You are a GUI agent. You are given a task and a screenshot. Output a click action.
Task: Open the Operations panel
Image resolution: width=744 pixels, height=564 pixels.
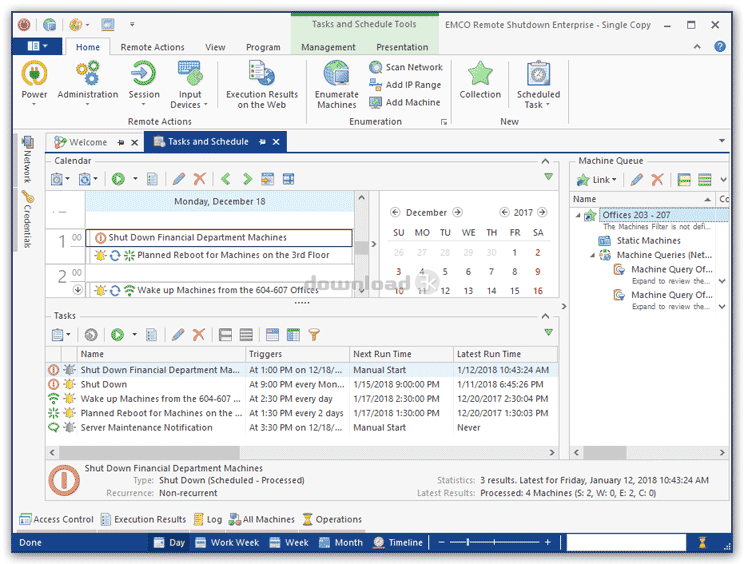(x=332, y=519)
